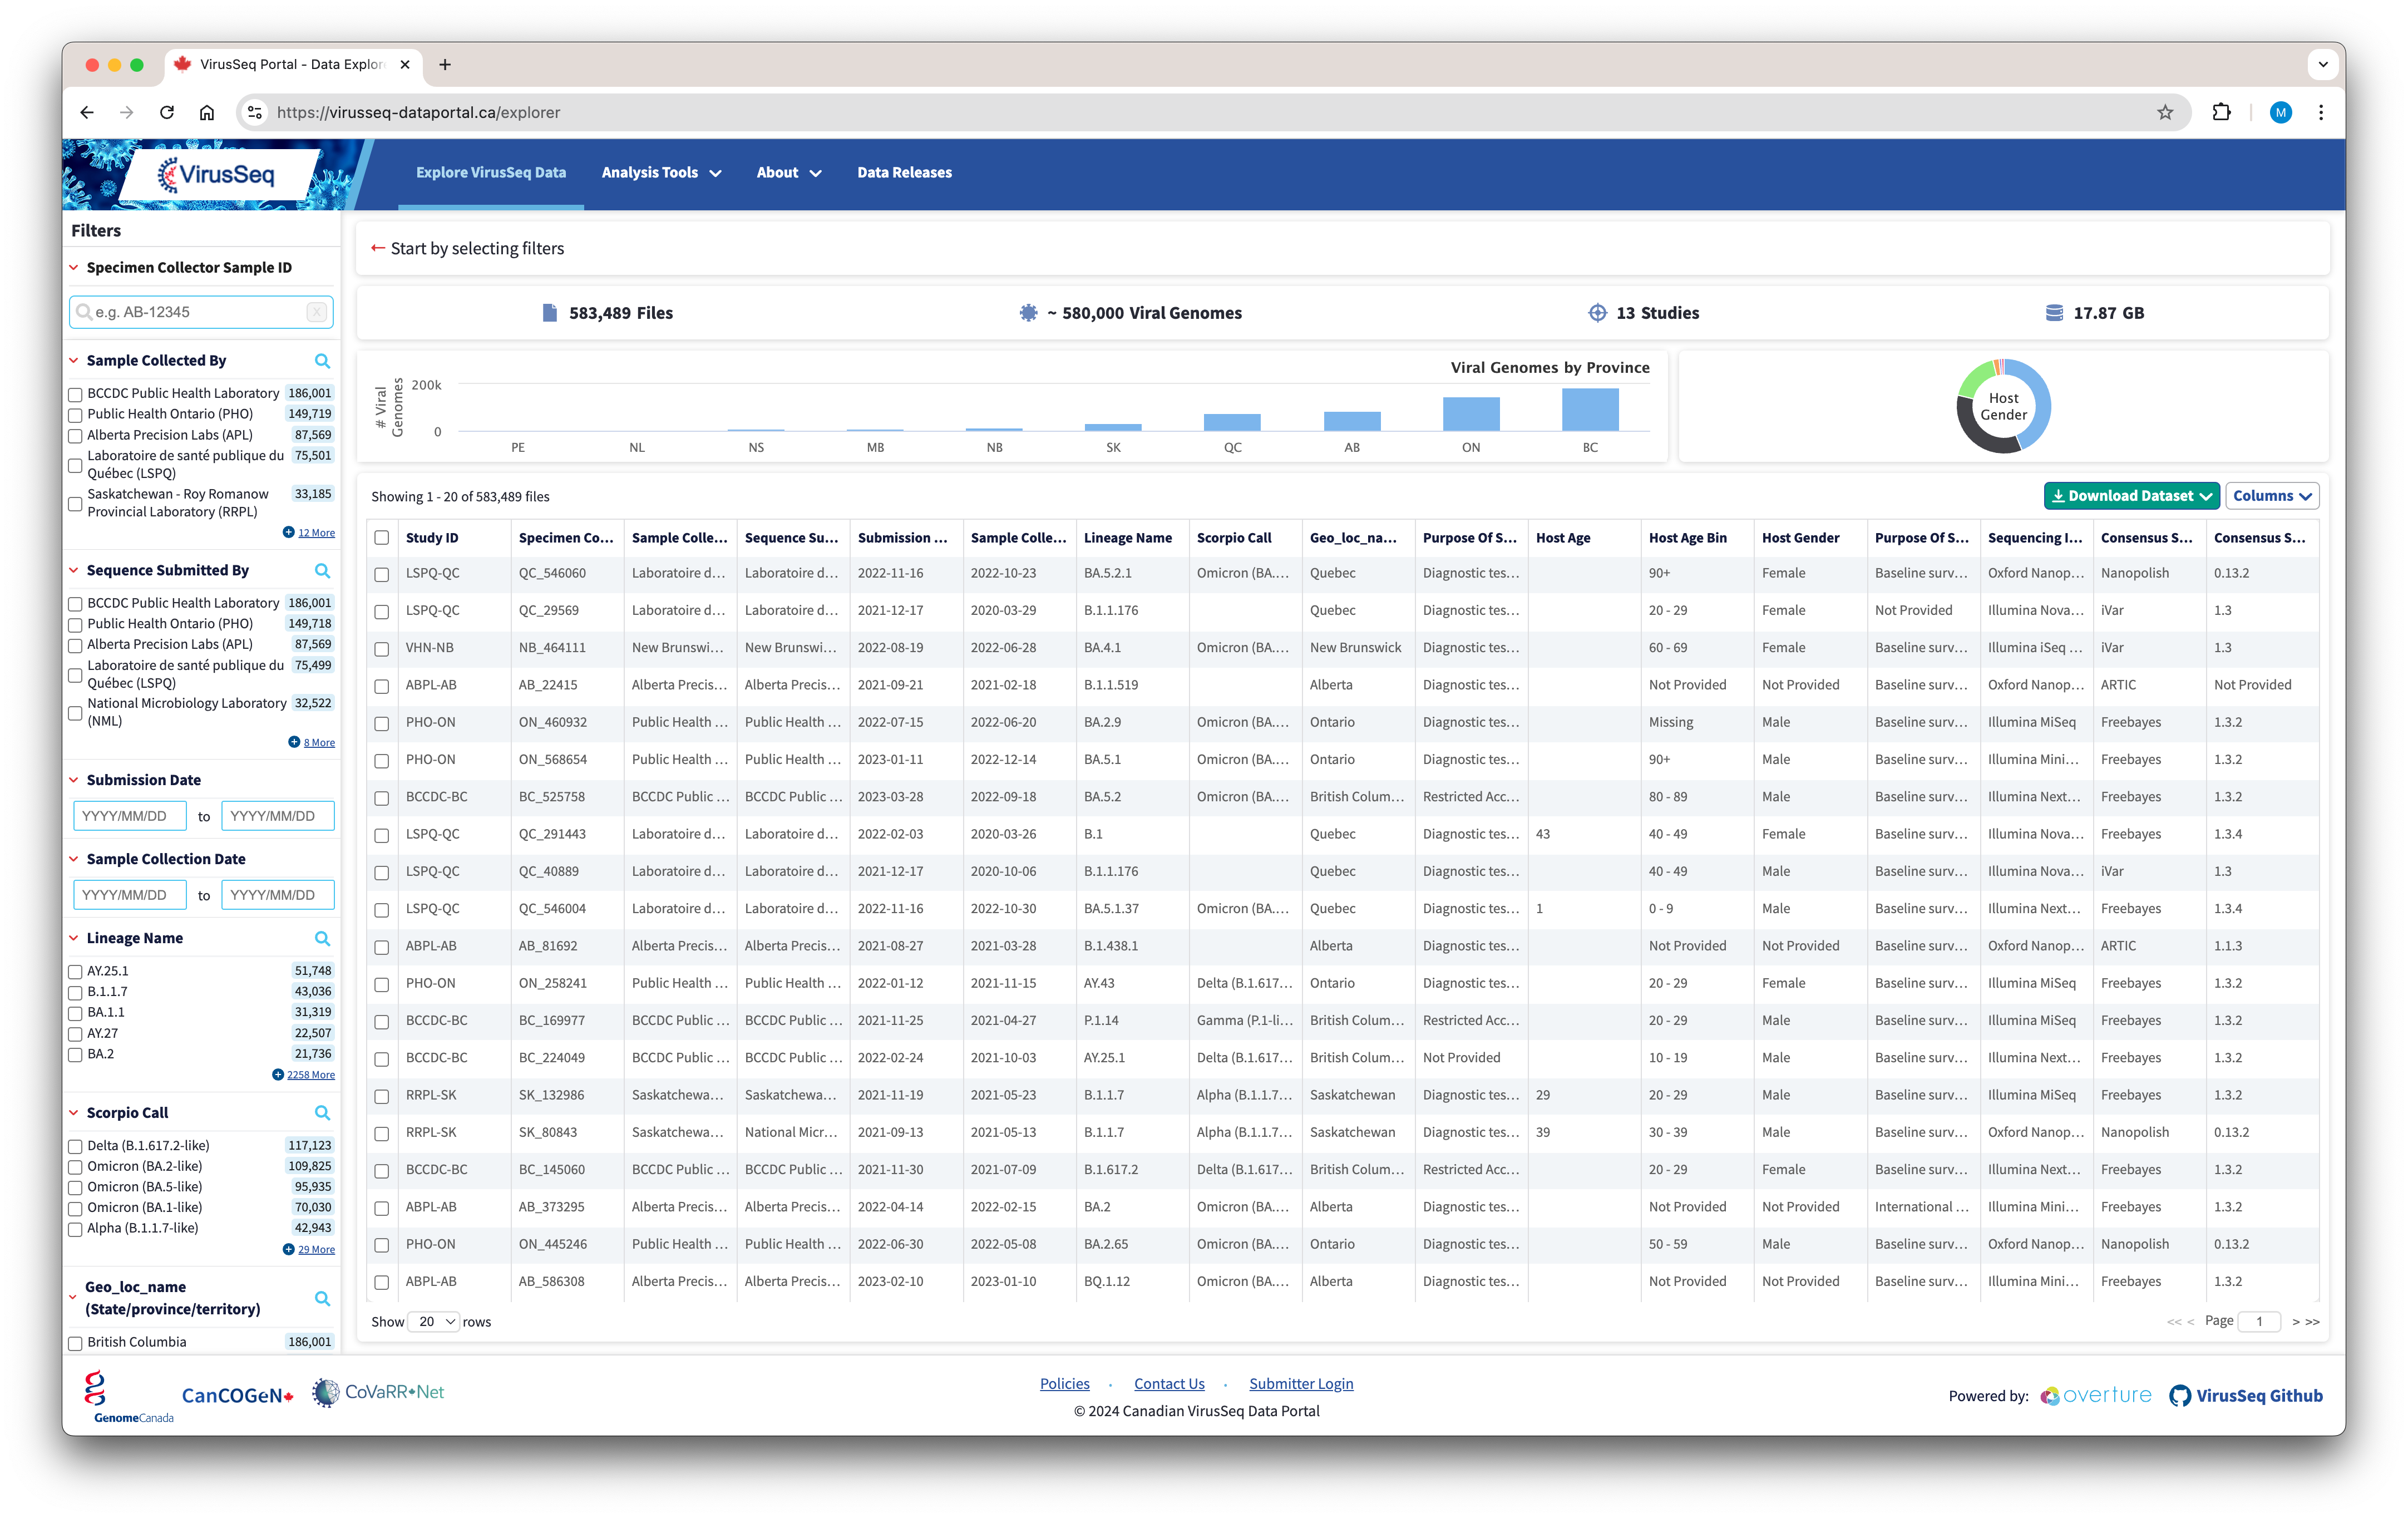The width and height of the screenshot is (2408, 1518).
Task: Click the search icon next to Lineage Name
Action: tap(322, 939)
